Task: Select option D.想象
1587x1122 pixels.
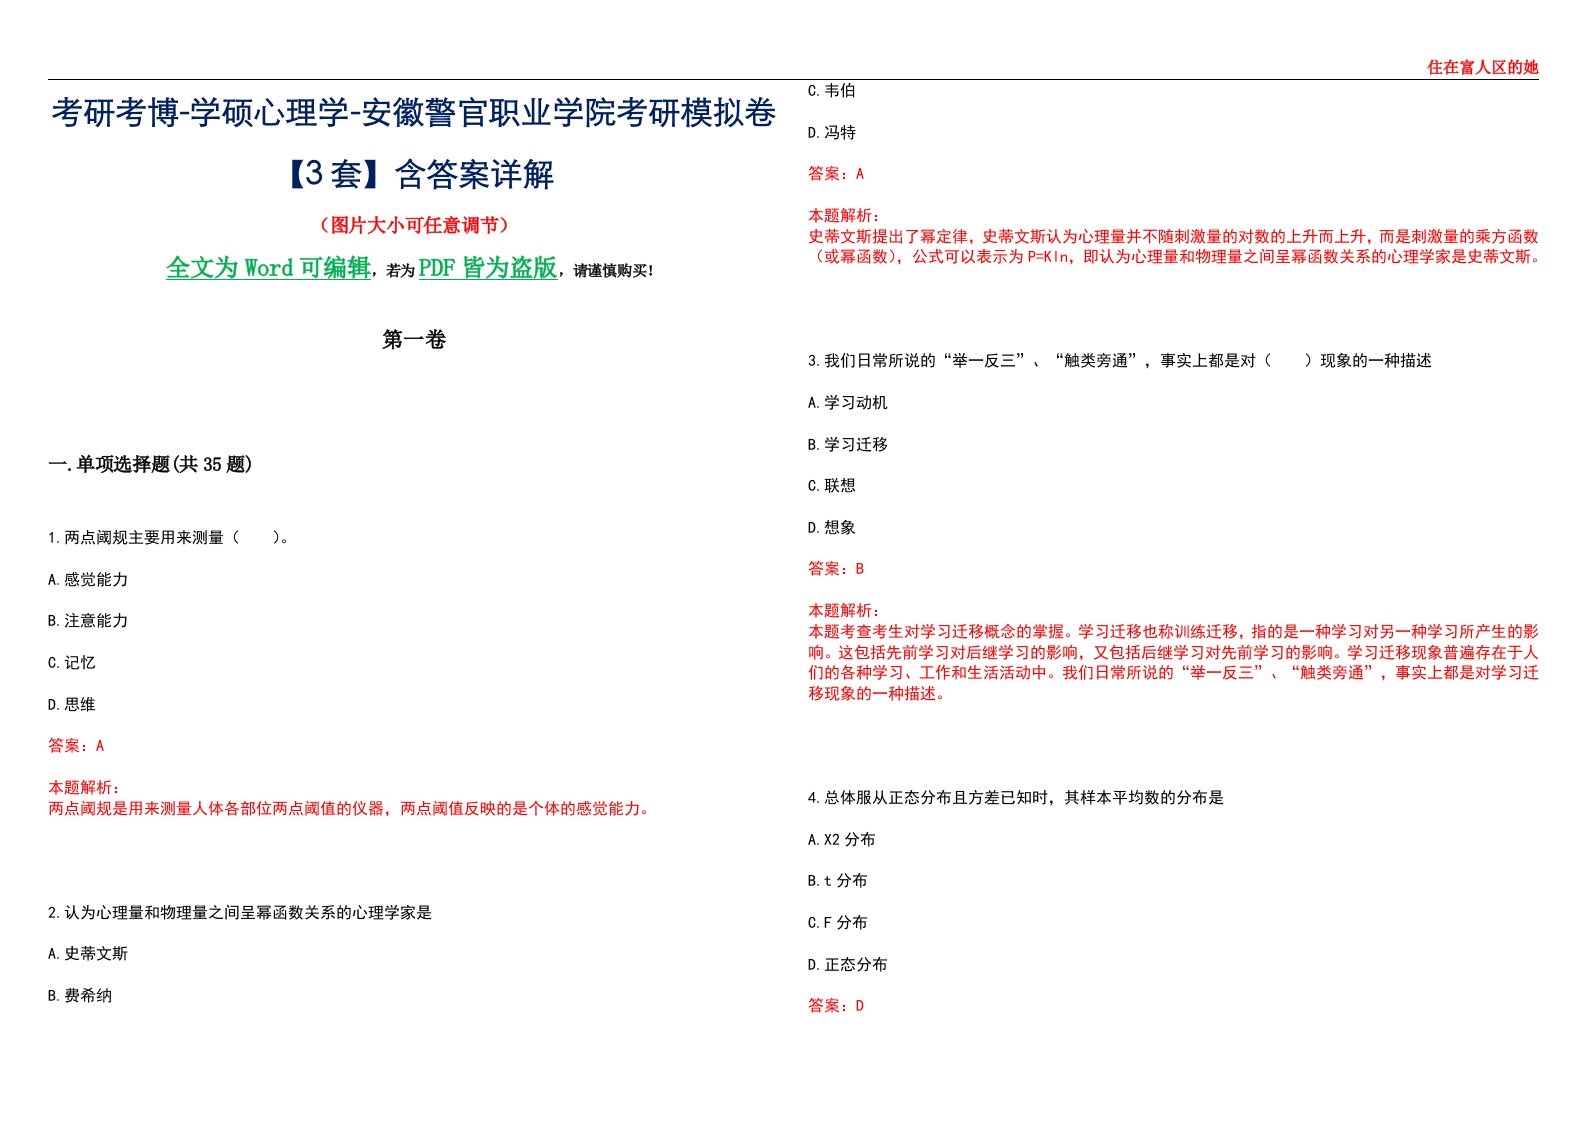Action: click(x=832, y=528)
